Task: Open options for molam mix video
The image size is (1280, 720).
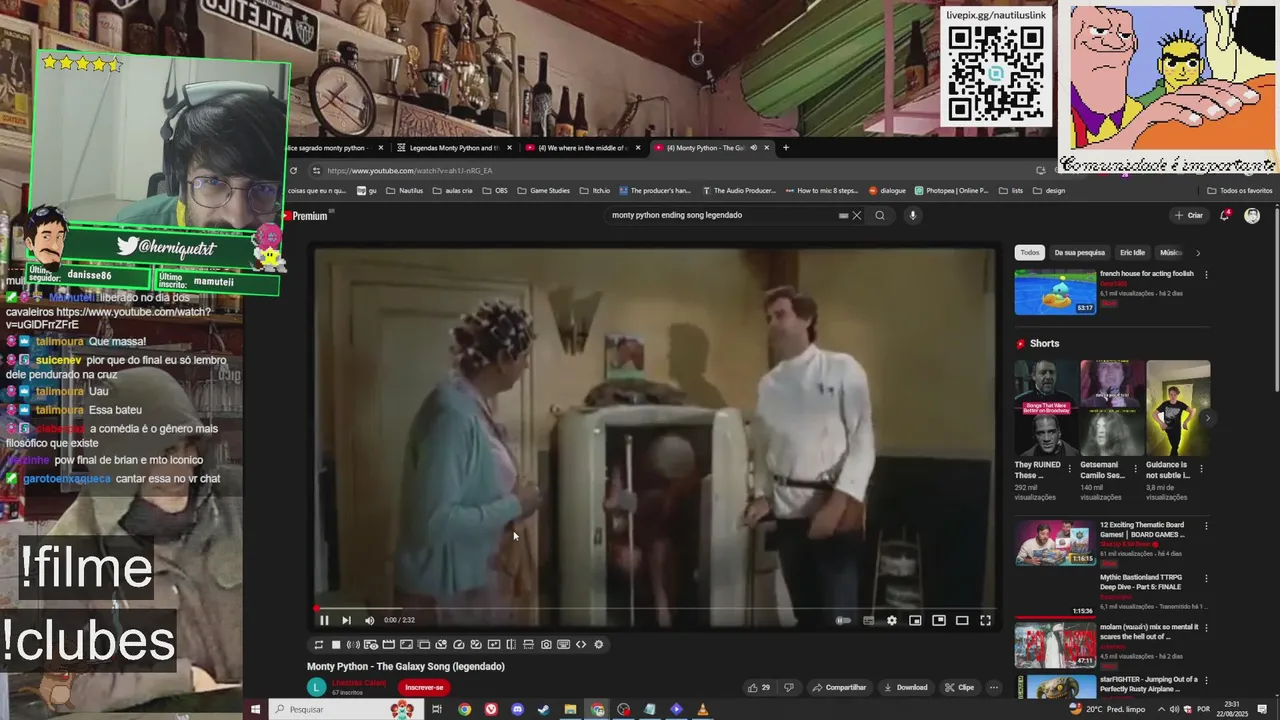Action: 1206,628
